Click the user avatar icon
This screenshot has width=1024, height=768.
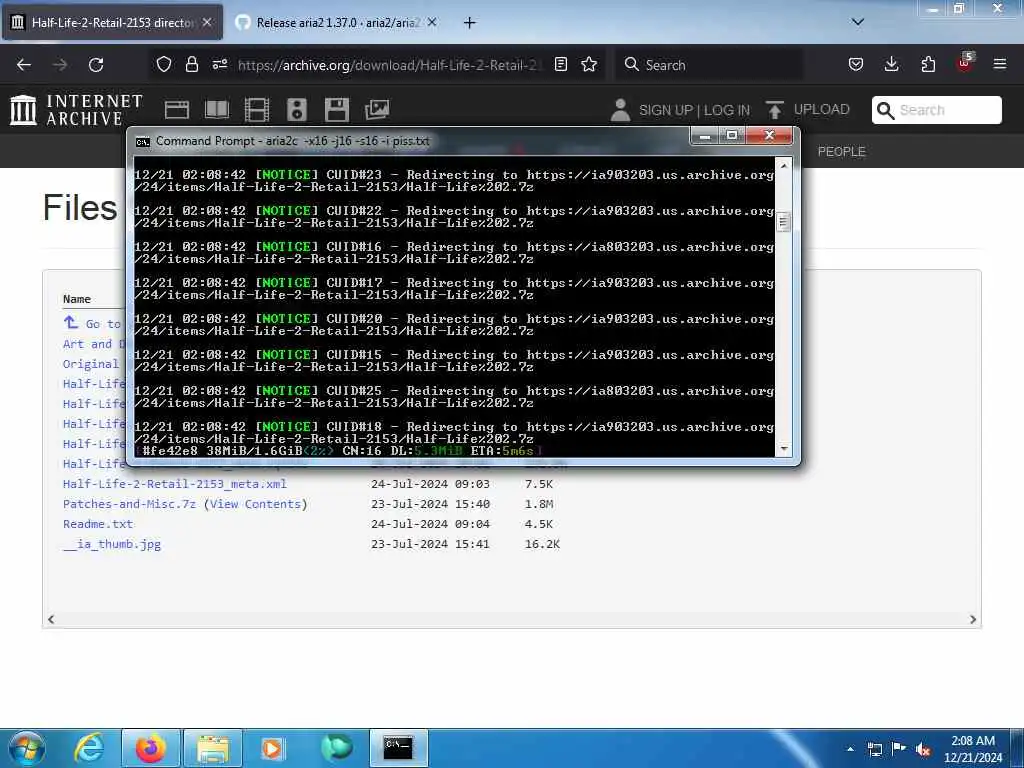[x=620, y=110]
